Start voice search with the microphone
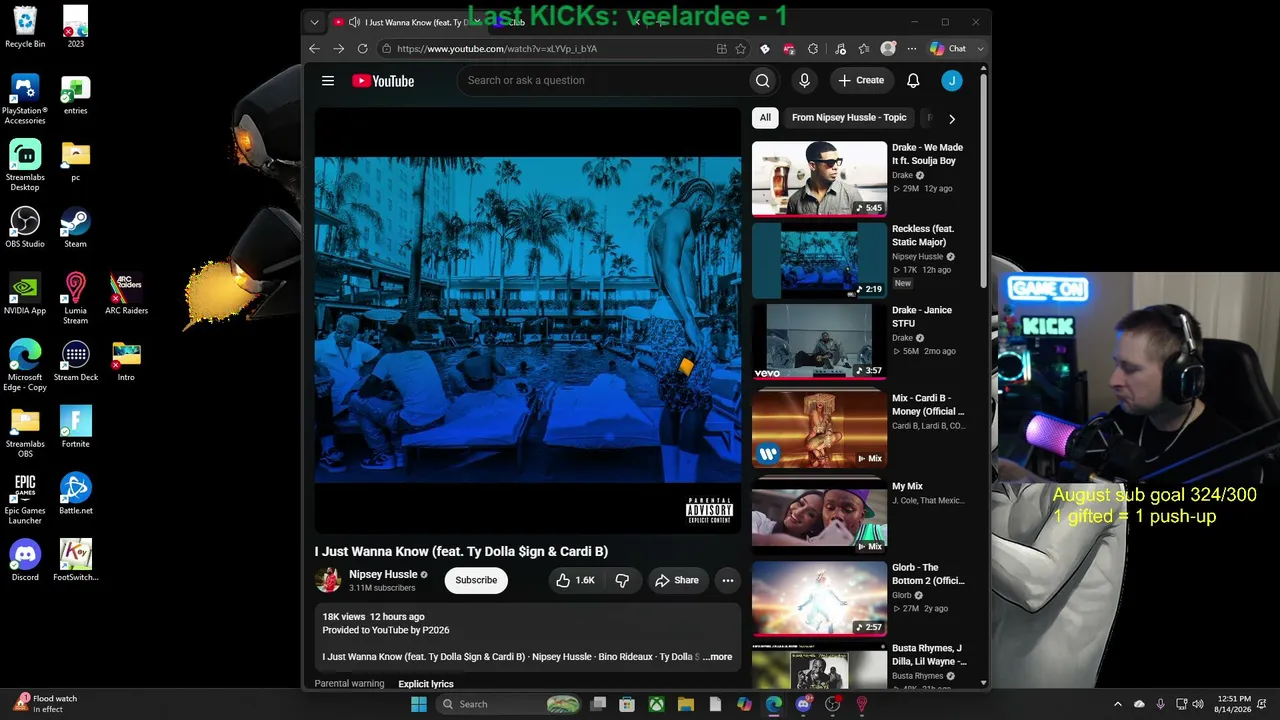This screenshot has height=720, width=1280. click(x=804, y=81)
